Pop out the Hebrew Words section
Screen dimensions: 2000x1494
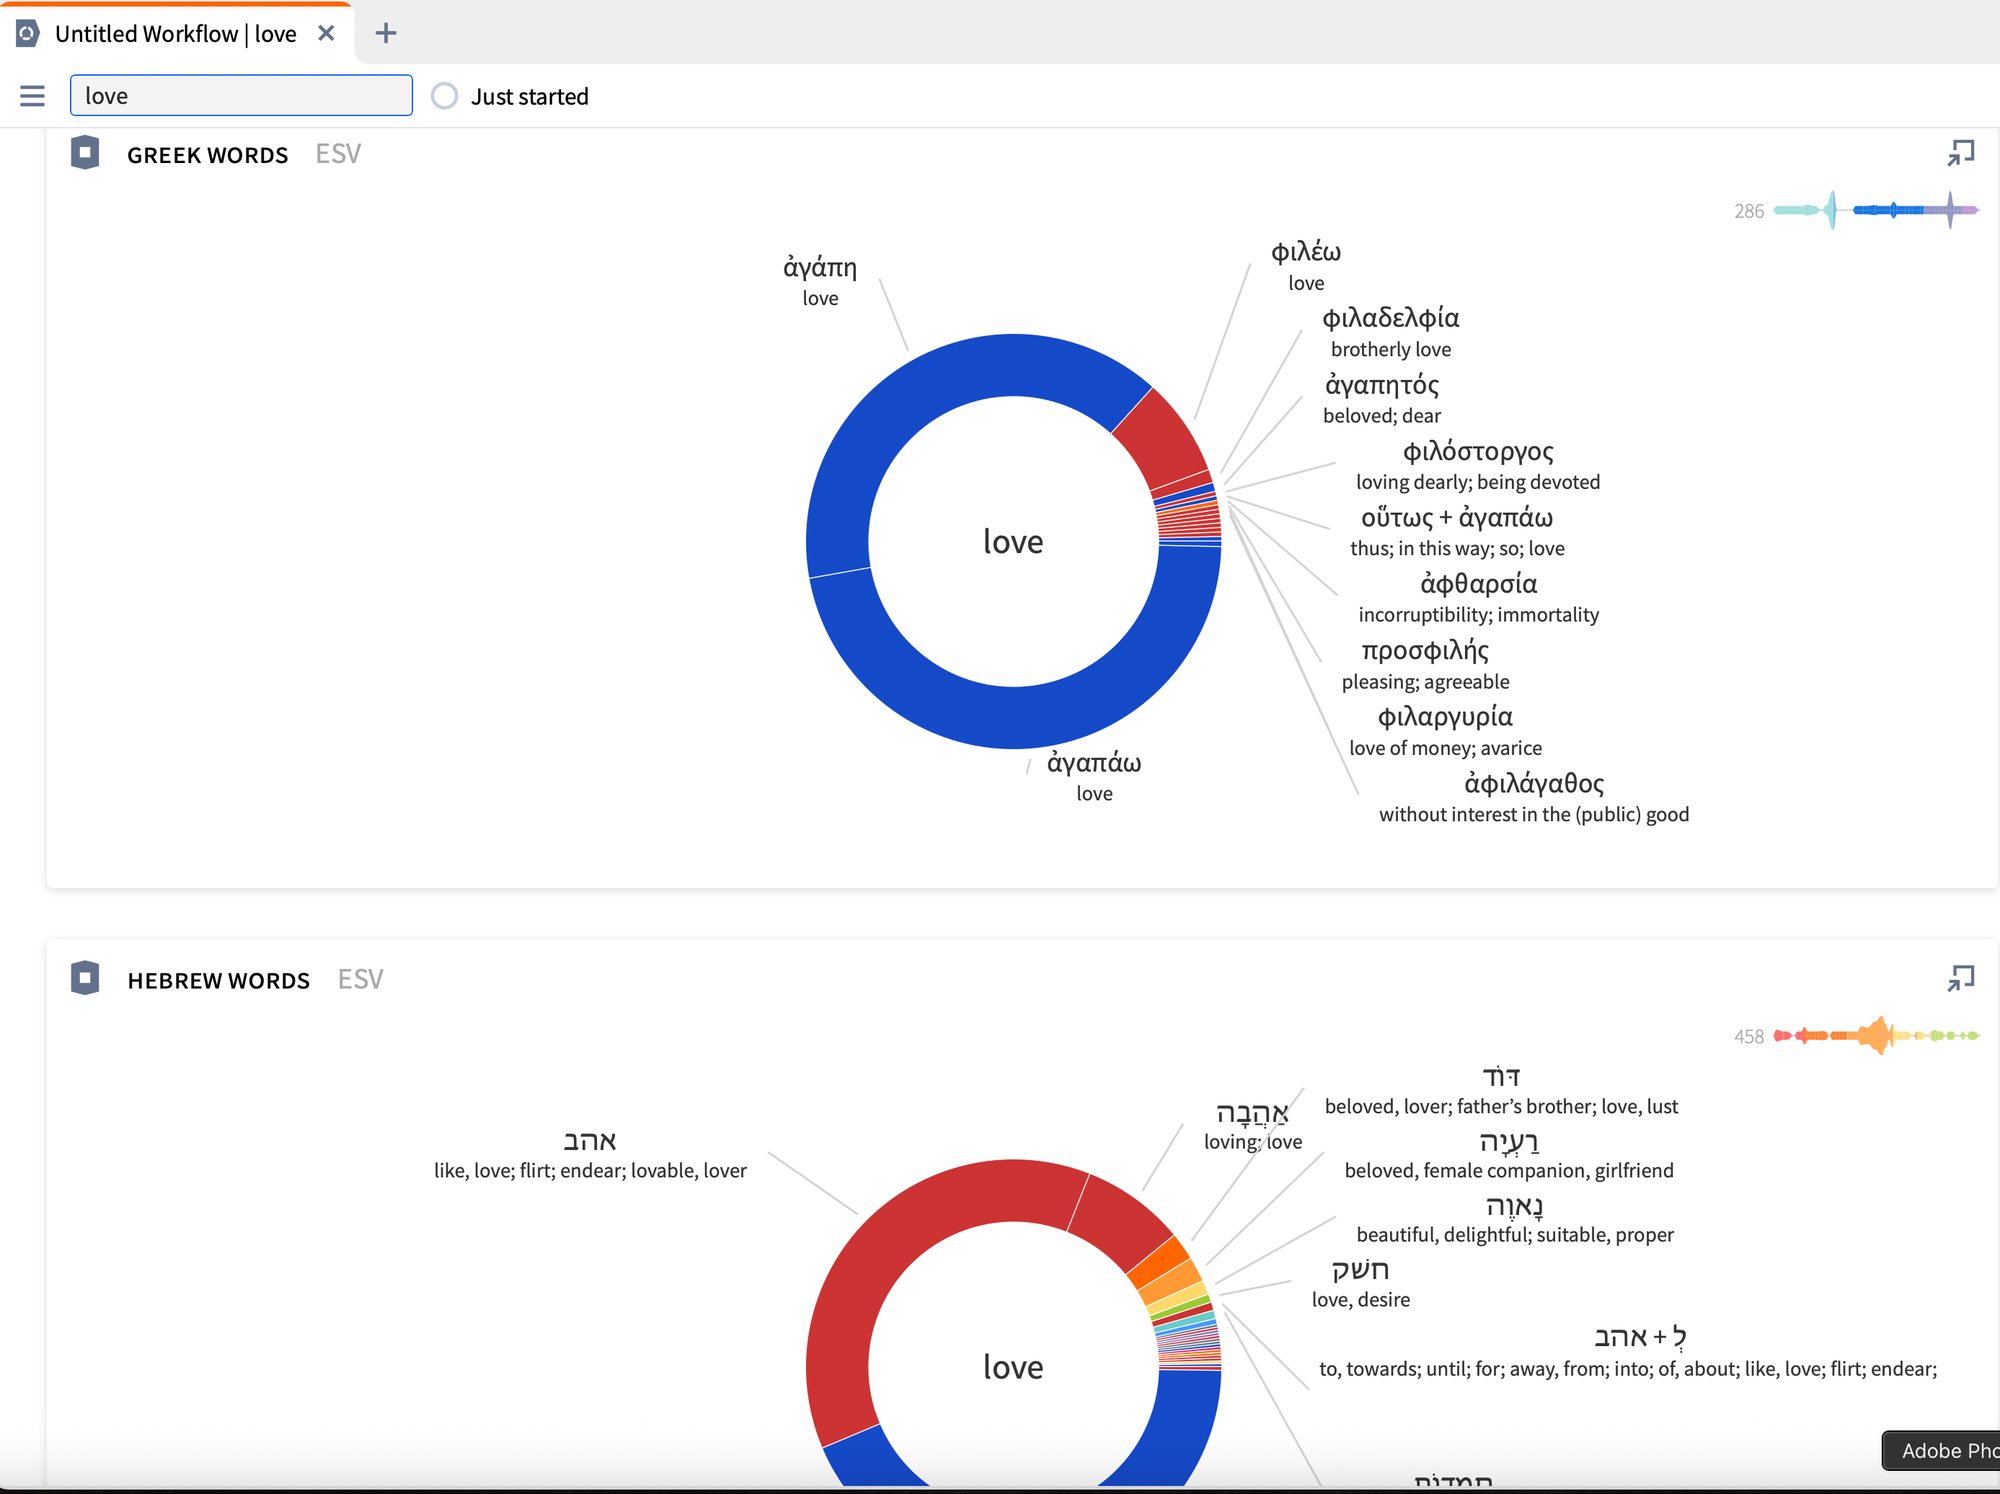(1961, 978)
